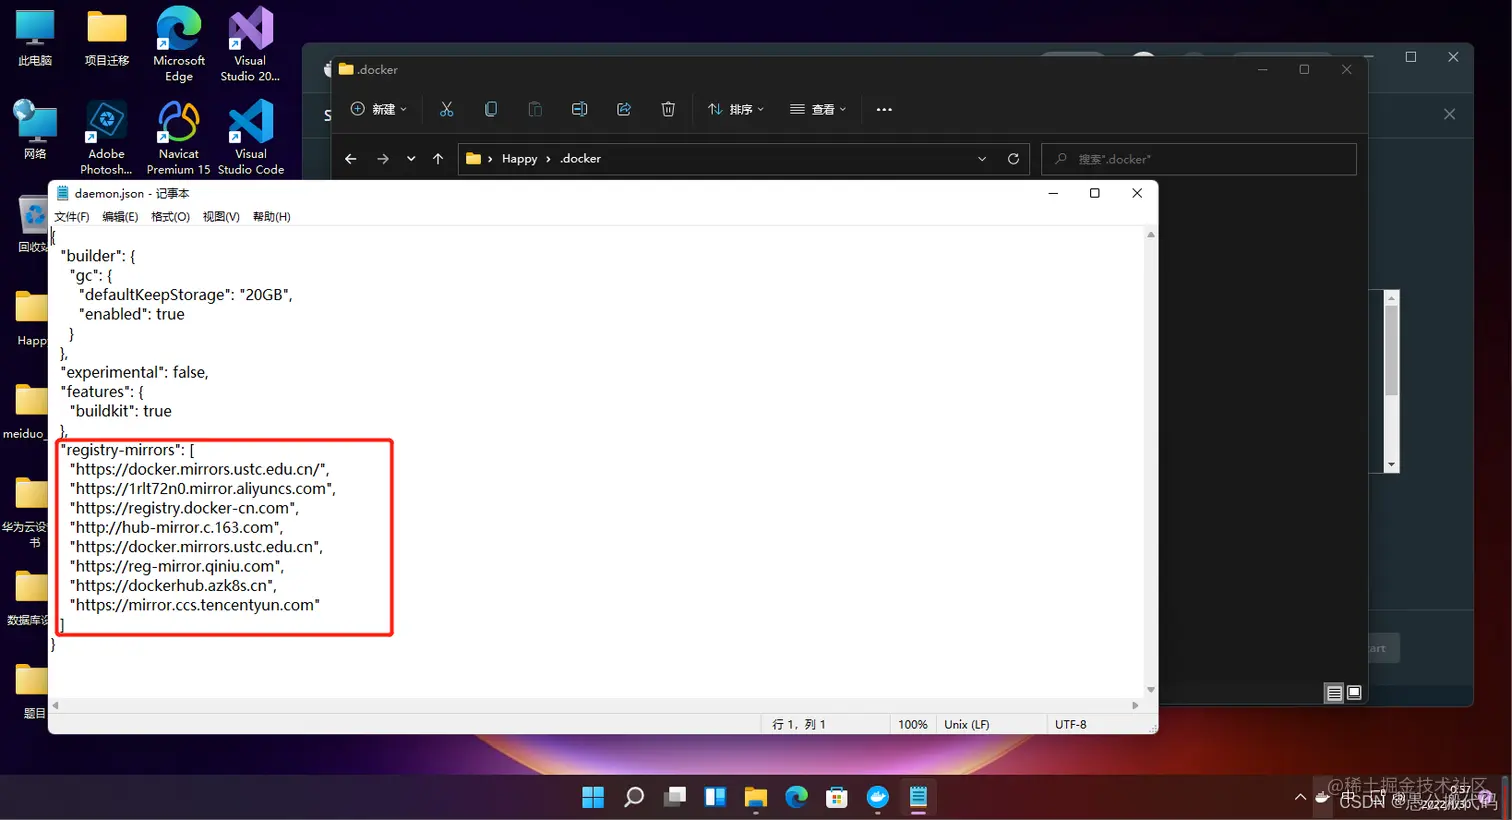Open Task View on taskbar
This screenshot has height=820, width=1512.
tap(675, 797)
